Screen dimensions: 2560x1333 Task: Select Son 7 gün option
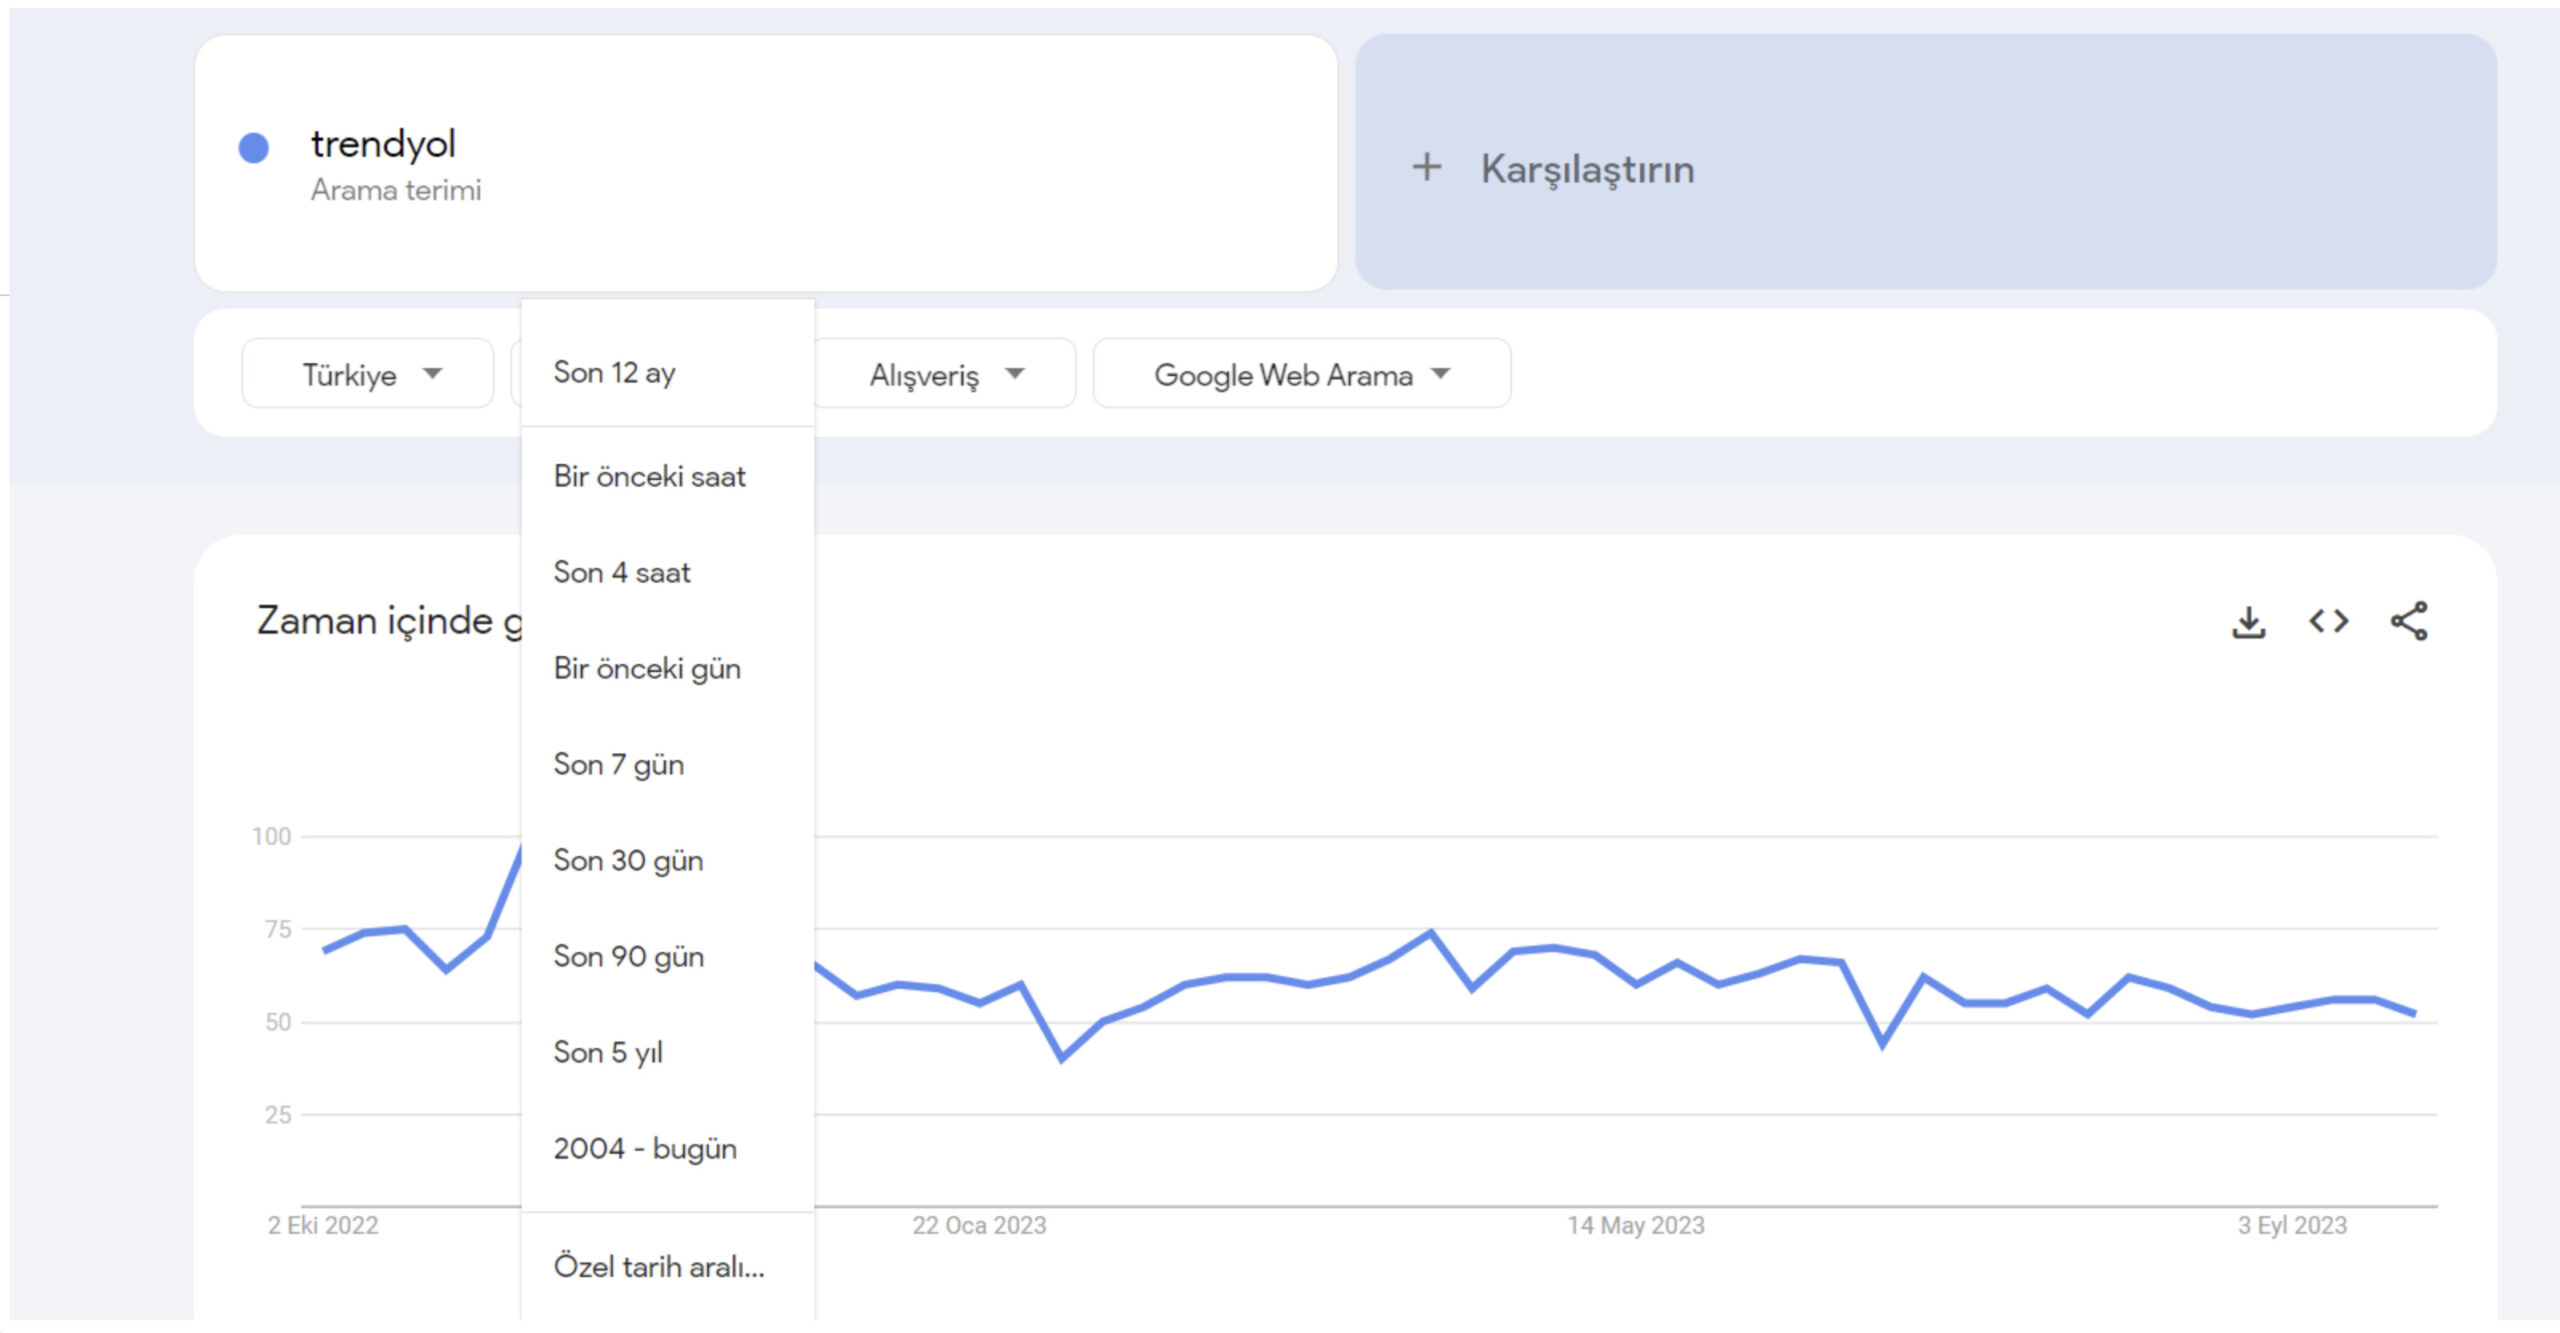tap(668, 764)
